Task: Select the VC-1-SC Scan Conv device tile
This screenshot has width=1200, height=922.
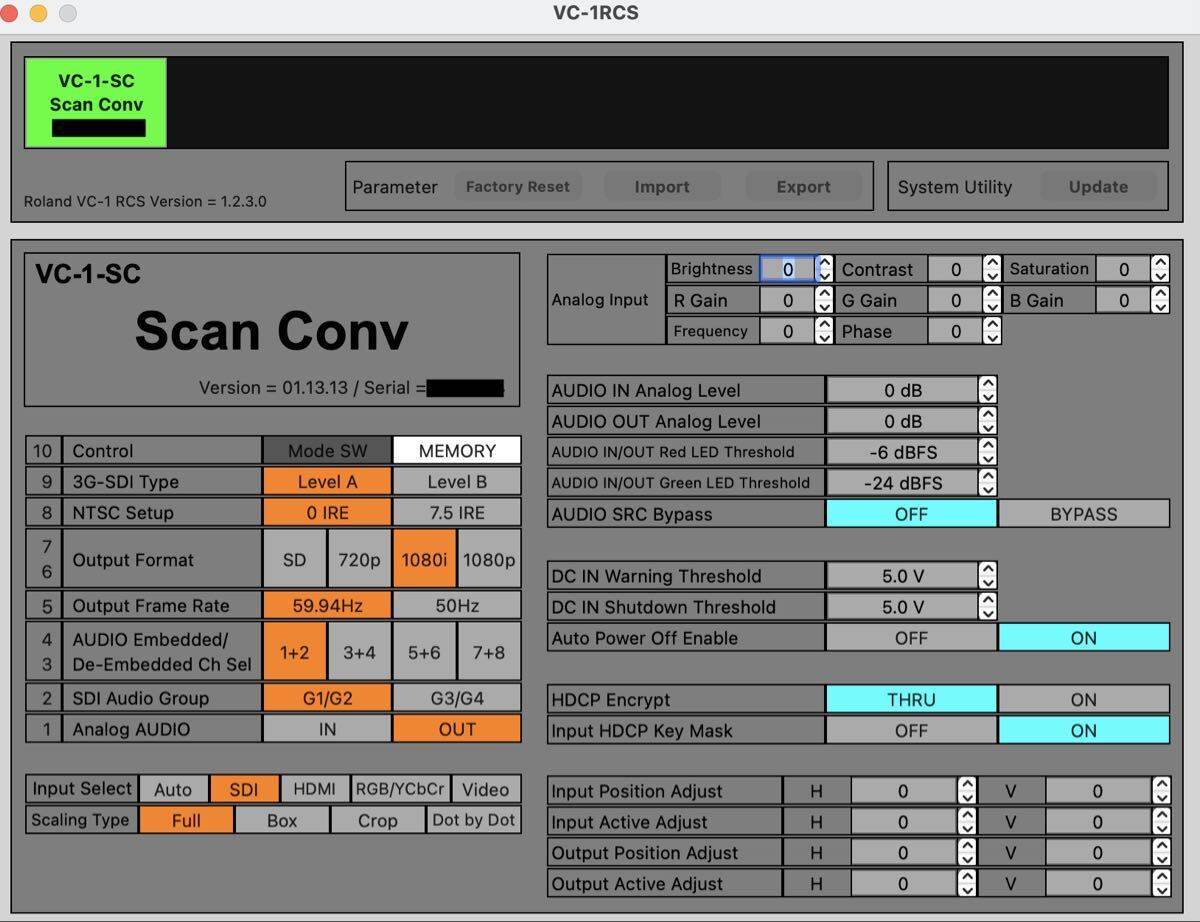Action: click(96, 103)
